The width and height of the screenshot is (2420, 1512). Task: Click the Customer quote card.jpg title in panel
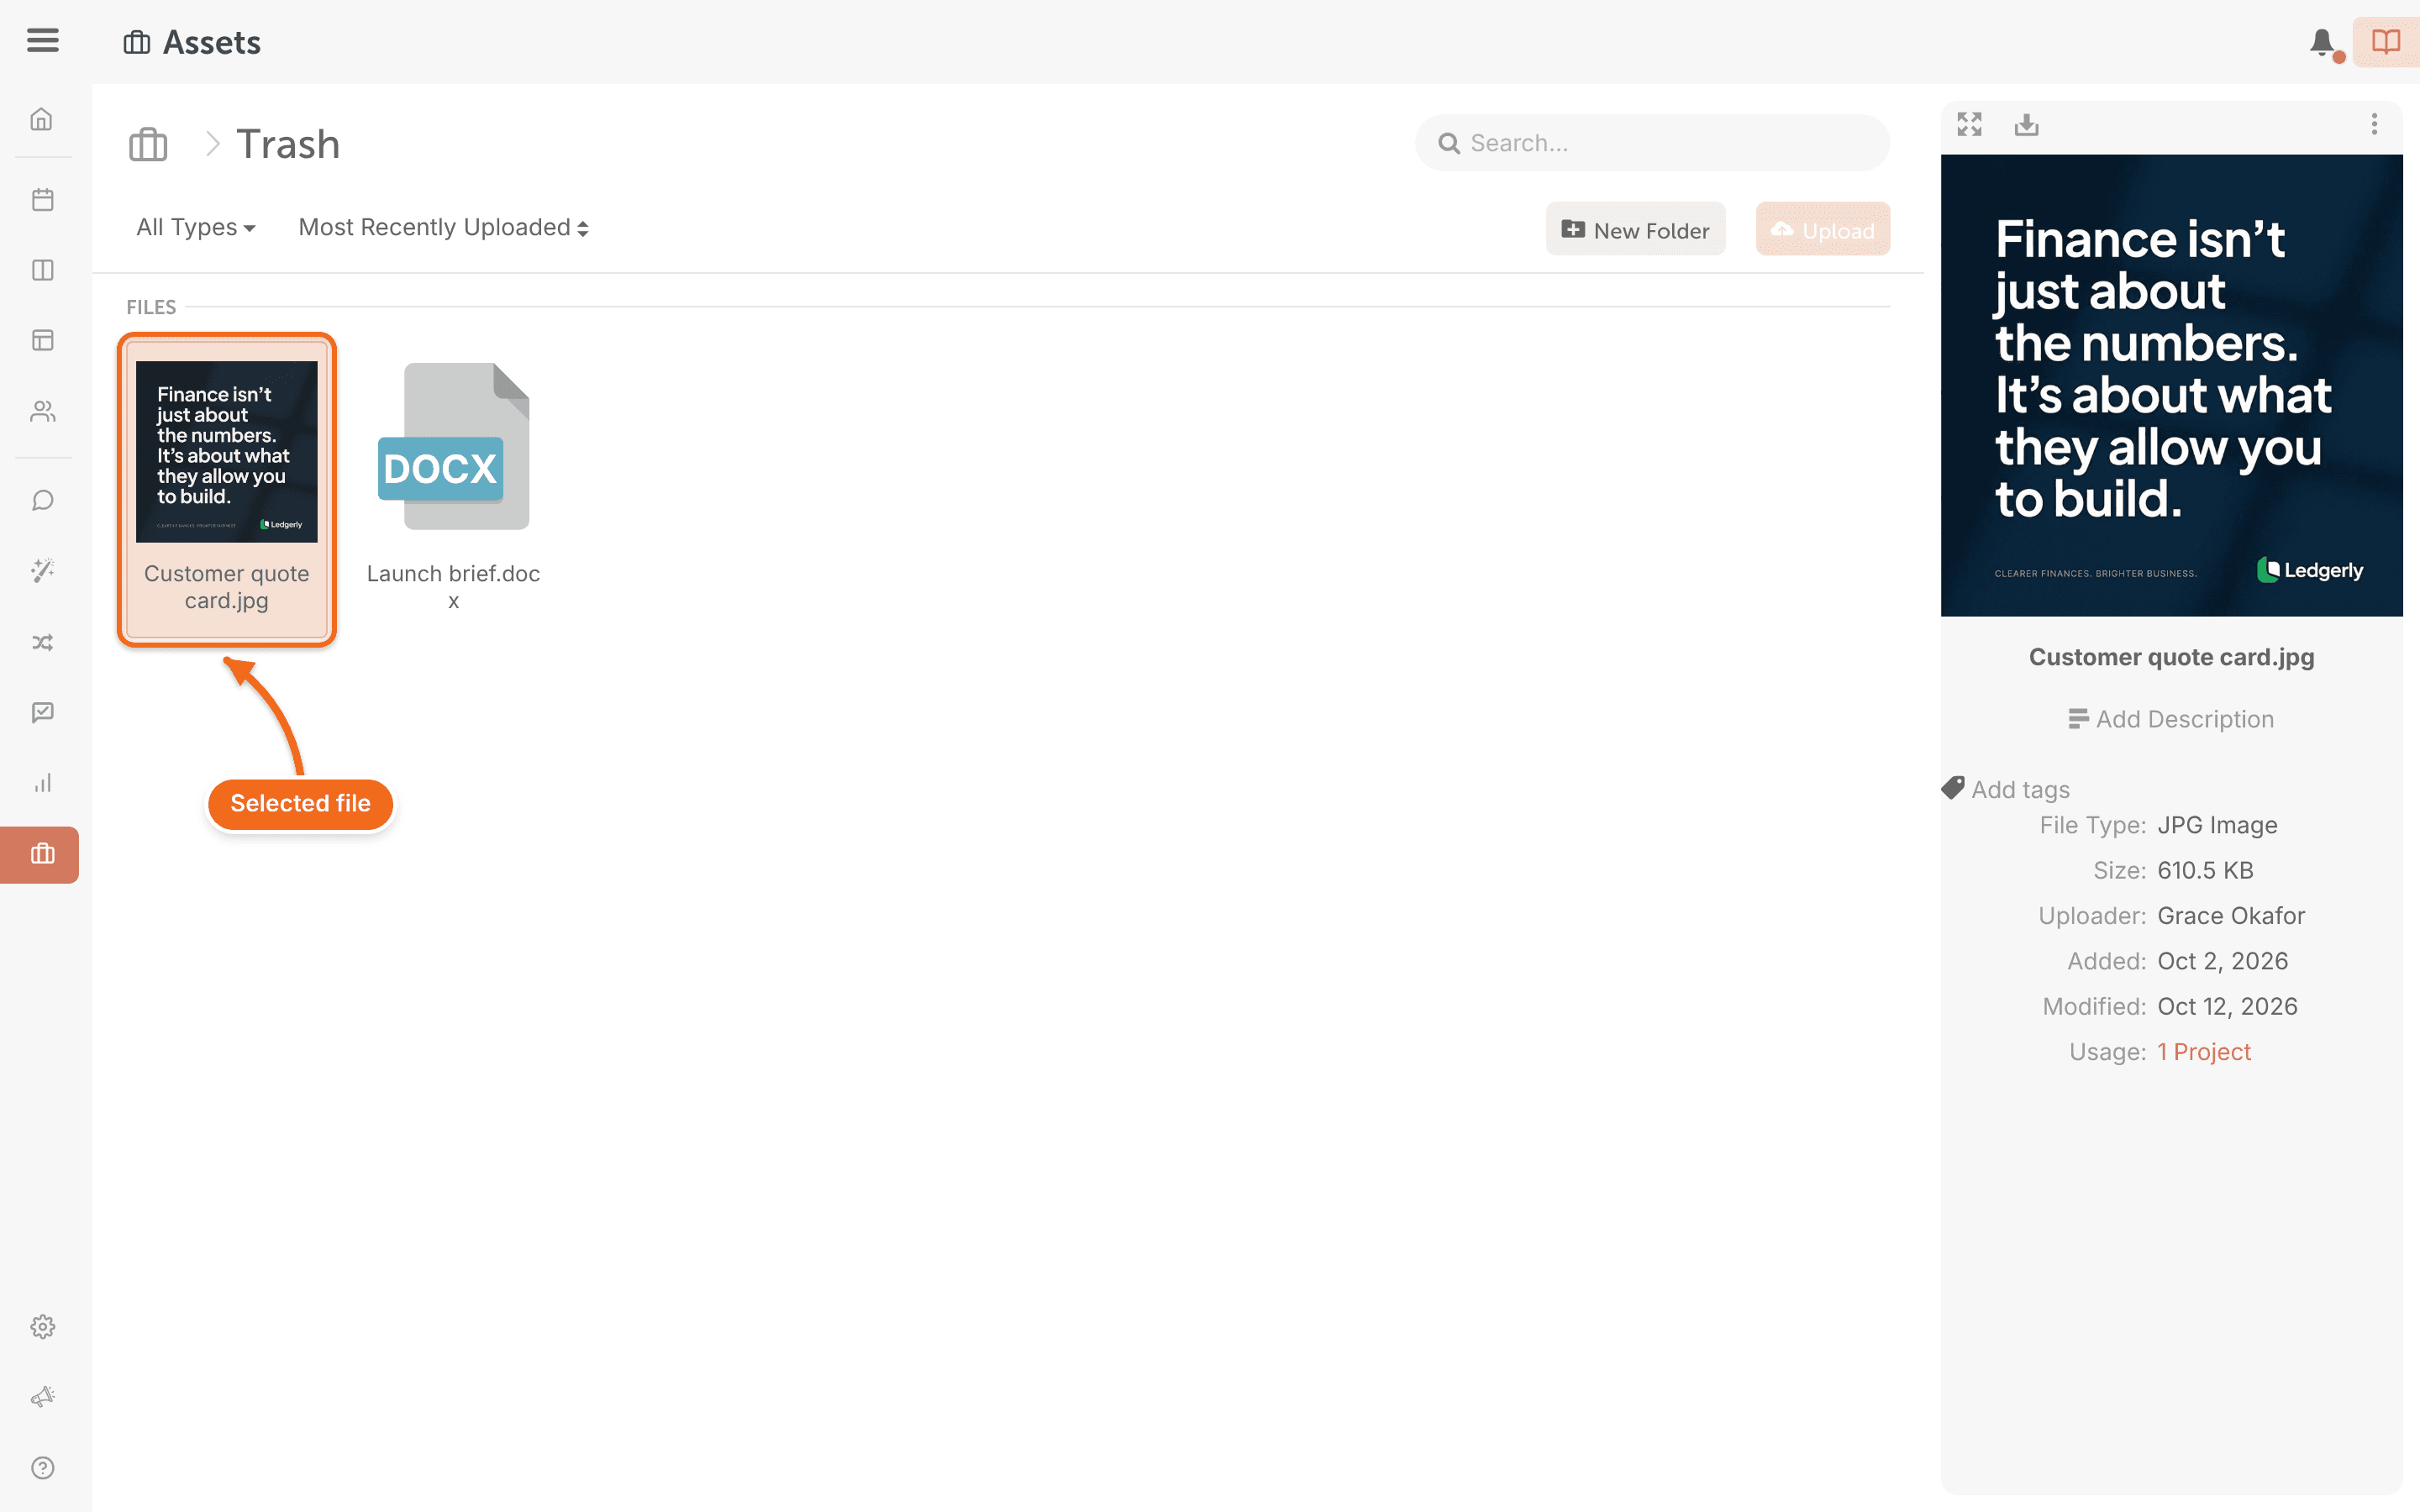point(2171,657)
